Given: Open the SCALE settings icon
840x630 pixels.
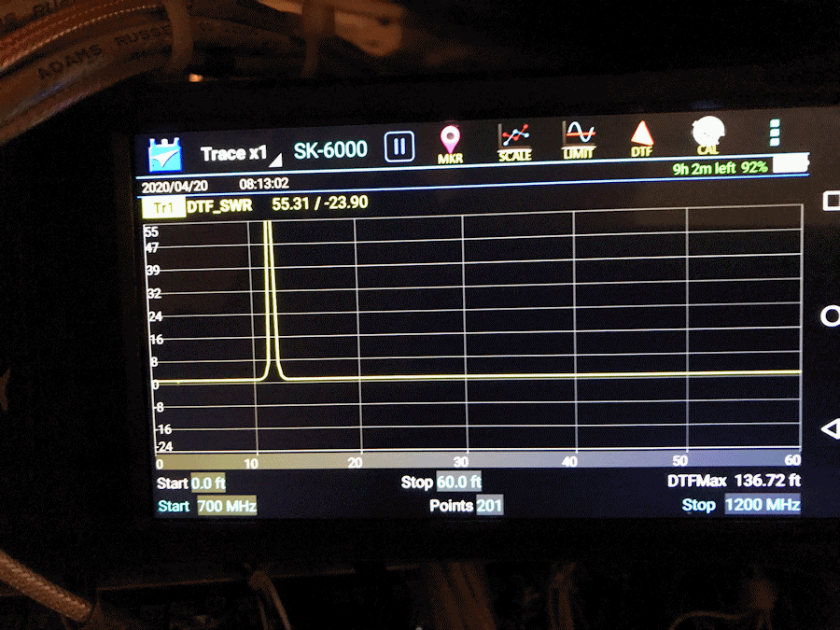Looking at the screenshot, I should coord(515,142).
